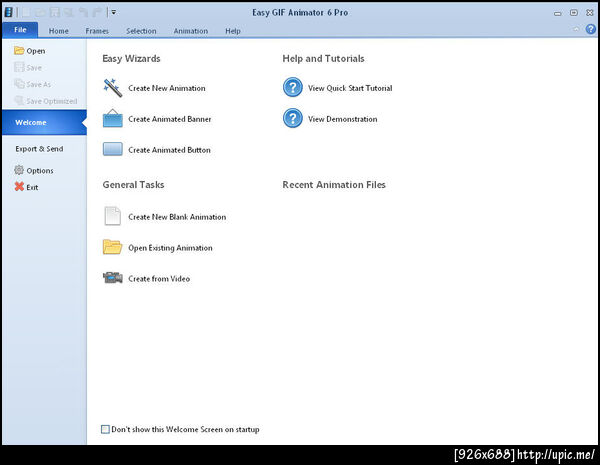Choose Open in the File menu sidebar
600x465 pixels.
coord(29,51)
